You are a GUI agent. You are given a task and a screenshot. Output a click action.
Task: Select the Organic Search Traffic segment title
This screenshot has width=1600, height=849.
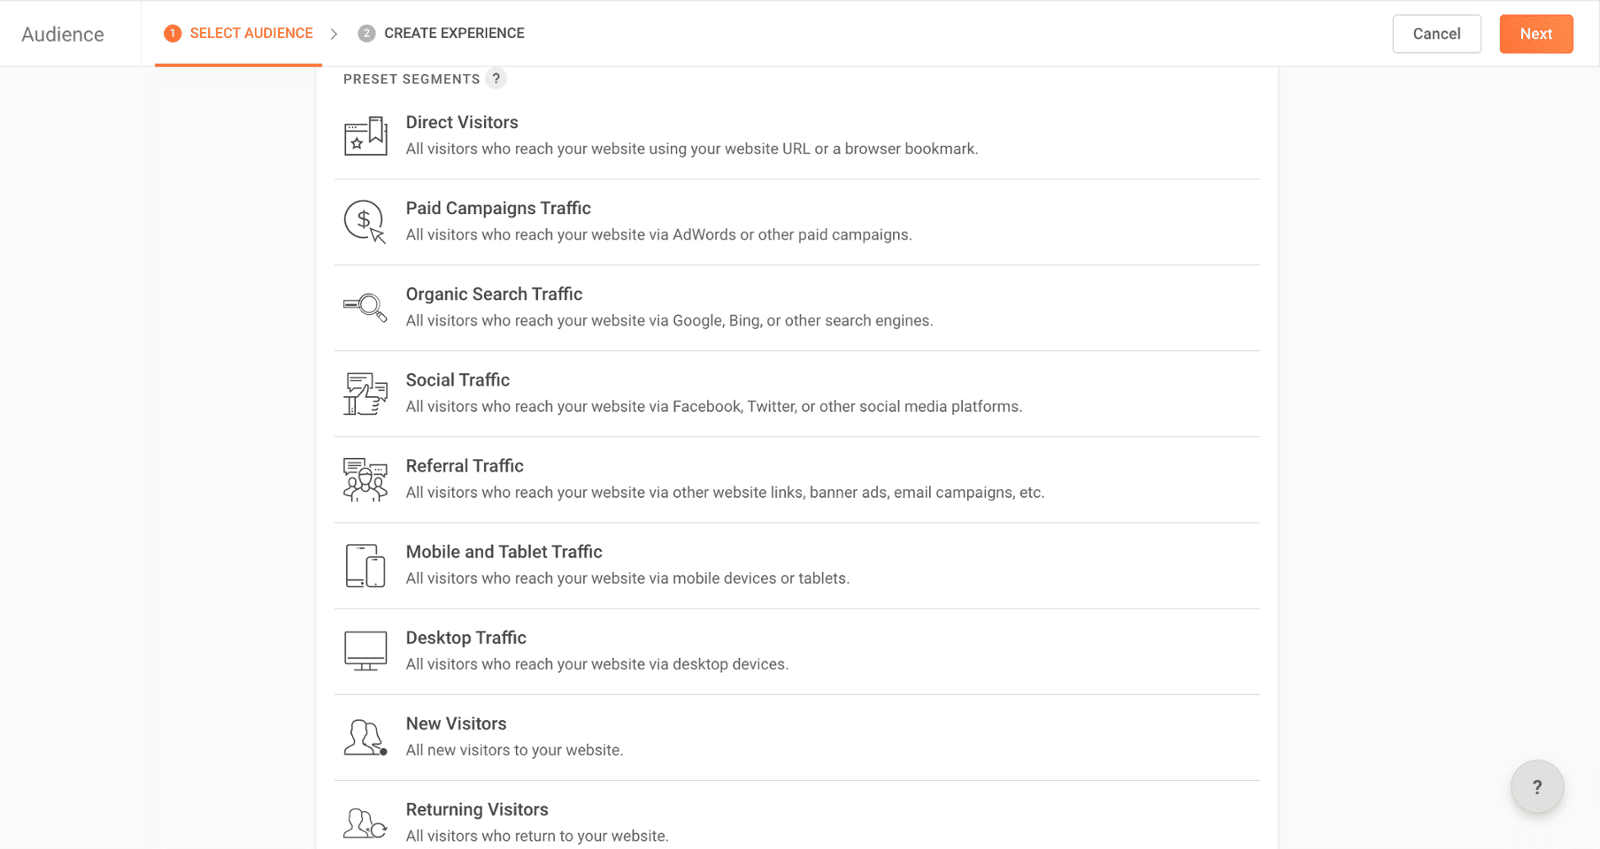tap(494, 294)
